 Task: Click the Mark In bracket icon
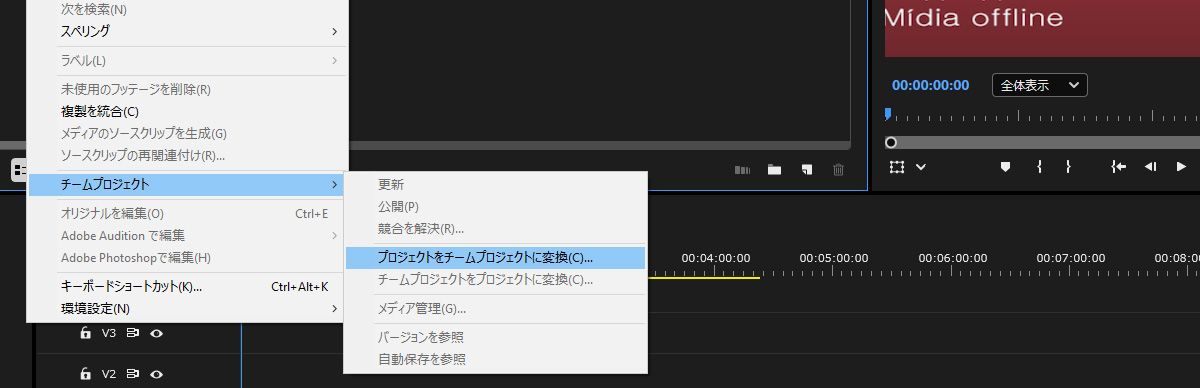click(x=1040, y=167)
